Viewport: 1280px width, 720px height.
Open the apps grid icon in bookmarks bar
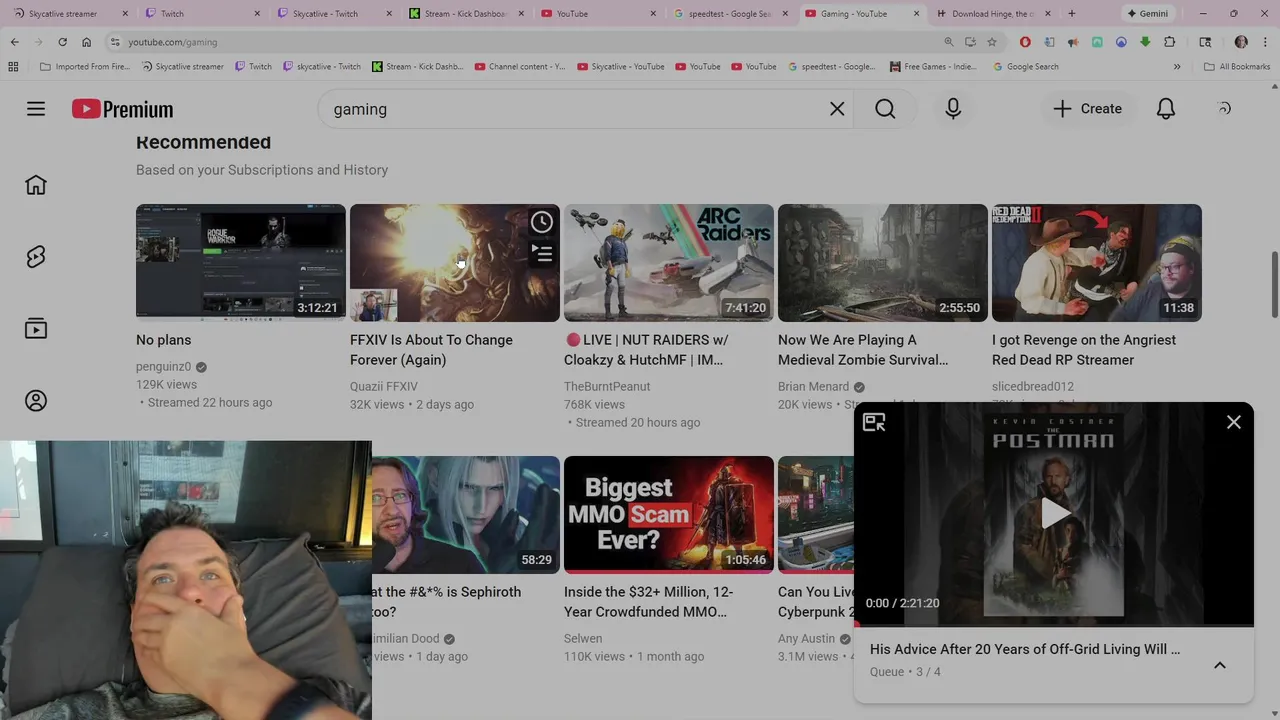pos(13,67)
